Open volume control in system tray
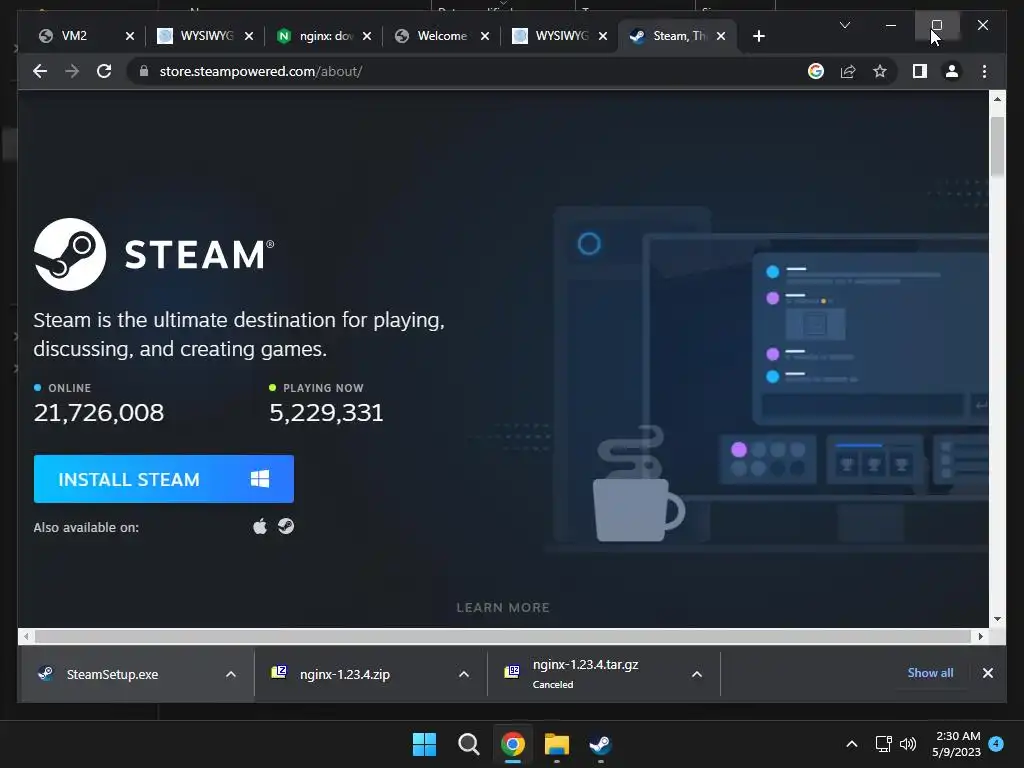 [x=908, y=744]
